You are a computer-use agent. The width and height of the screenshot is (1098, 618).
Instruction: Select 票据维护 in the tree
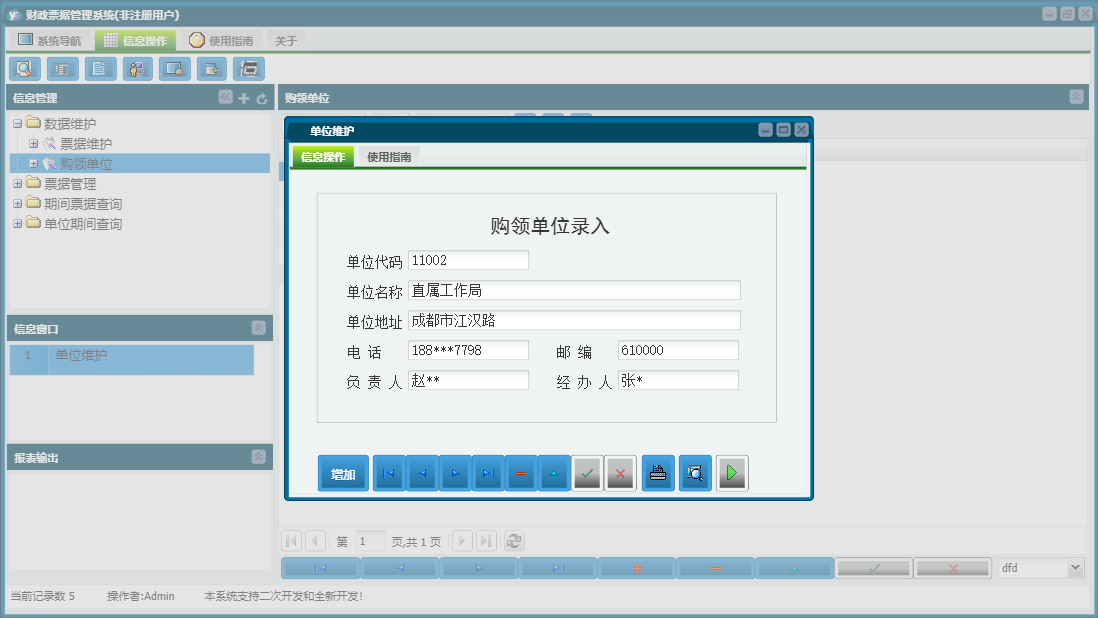[85, 143]
